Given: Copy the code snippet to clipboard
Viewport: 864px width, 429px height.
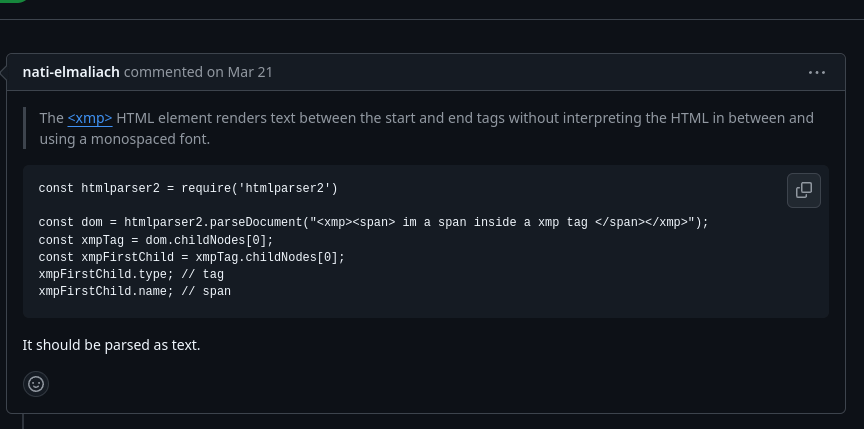Looking at the screenshot, I should [x=804, y=190].
